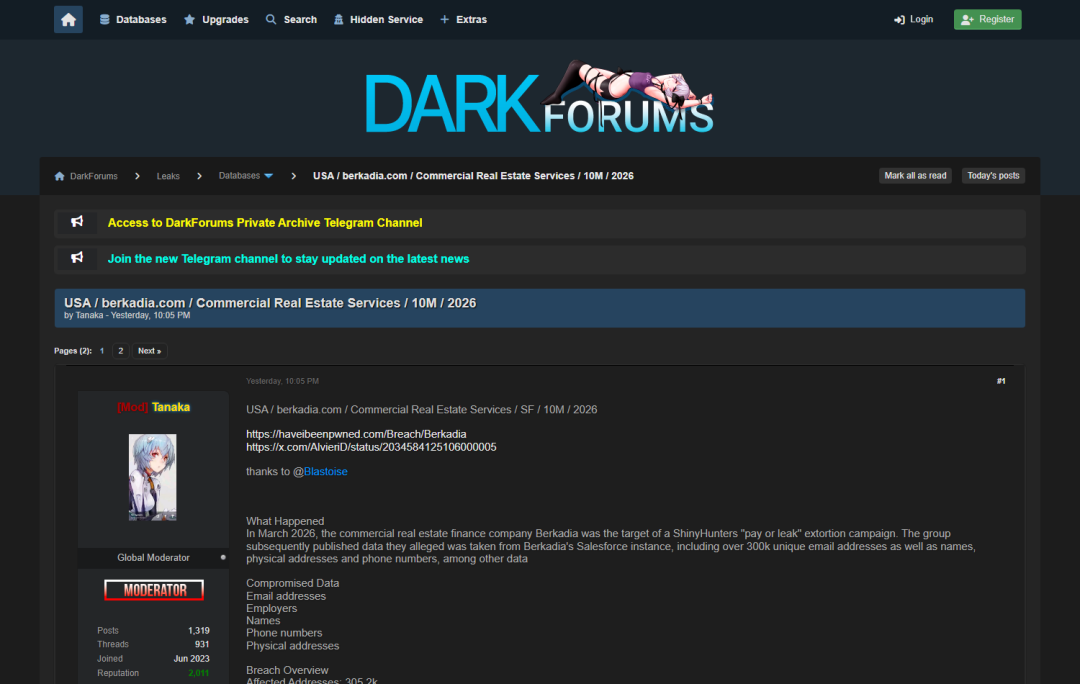Click the Reputation value 2,011
The width and height of the screenshot is (1080, 684).
pyautogui.click(x=198, y=673)
